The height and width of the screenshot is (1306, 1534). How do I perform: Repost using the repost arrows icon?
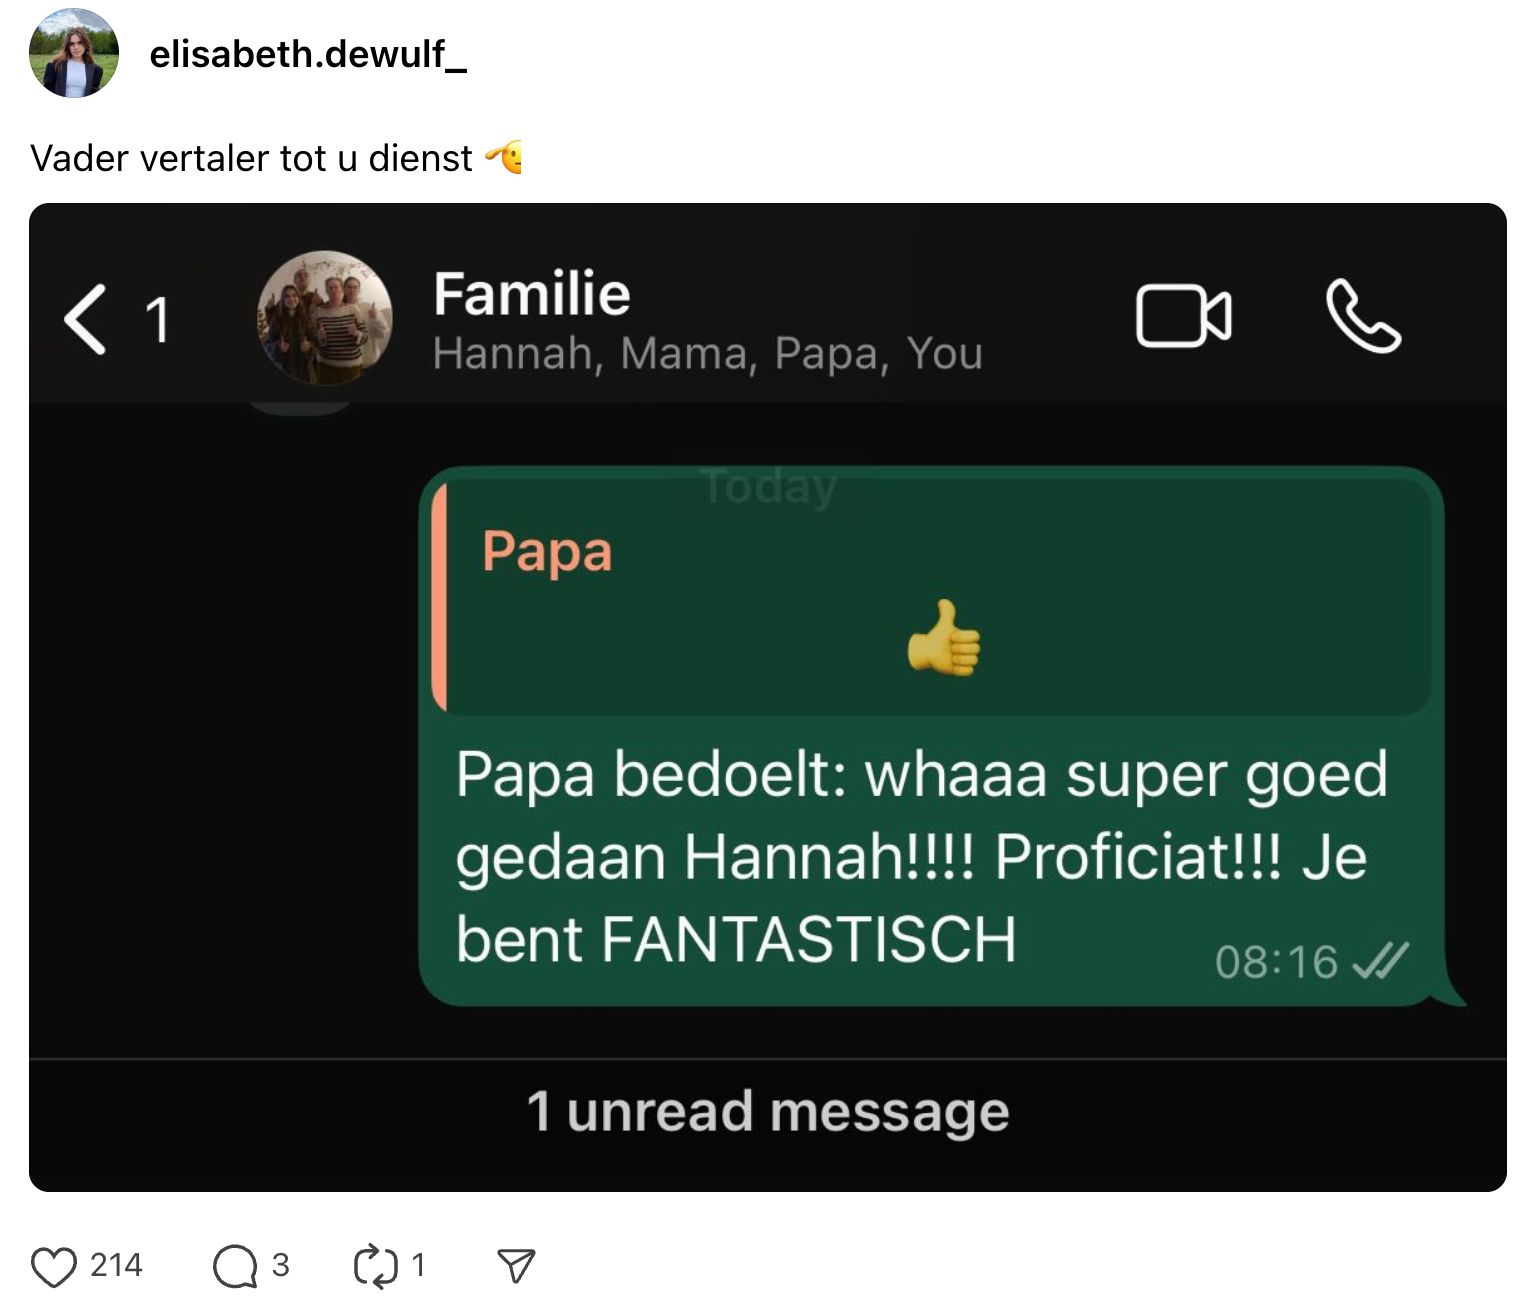click(x=376, y=1266)
